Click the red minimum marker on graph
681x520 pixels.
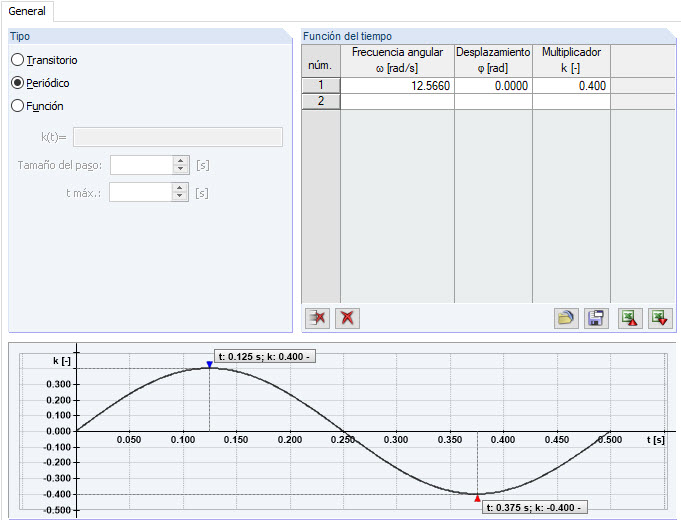click(x=477, y=498)
